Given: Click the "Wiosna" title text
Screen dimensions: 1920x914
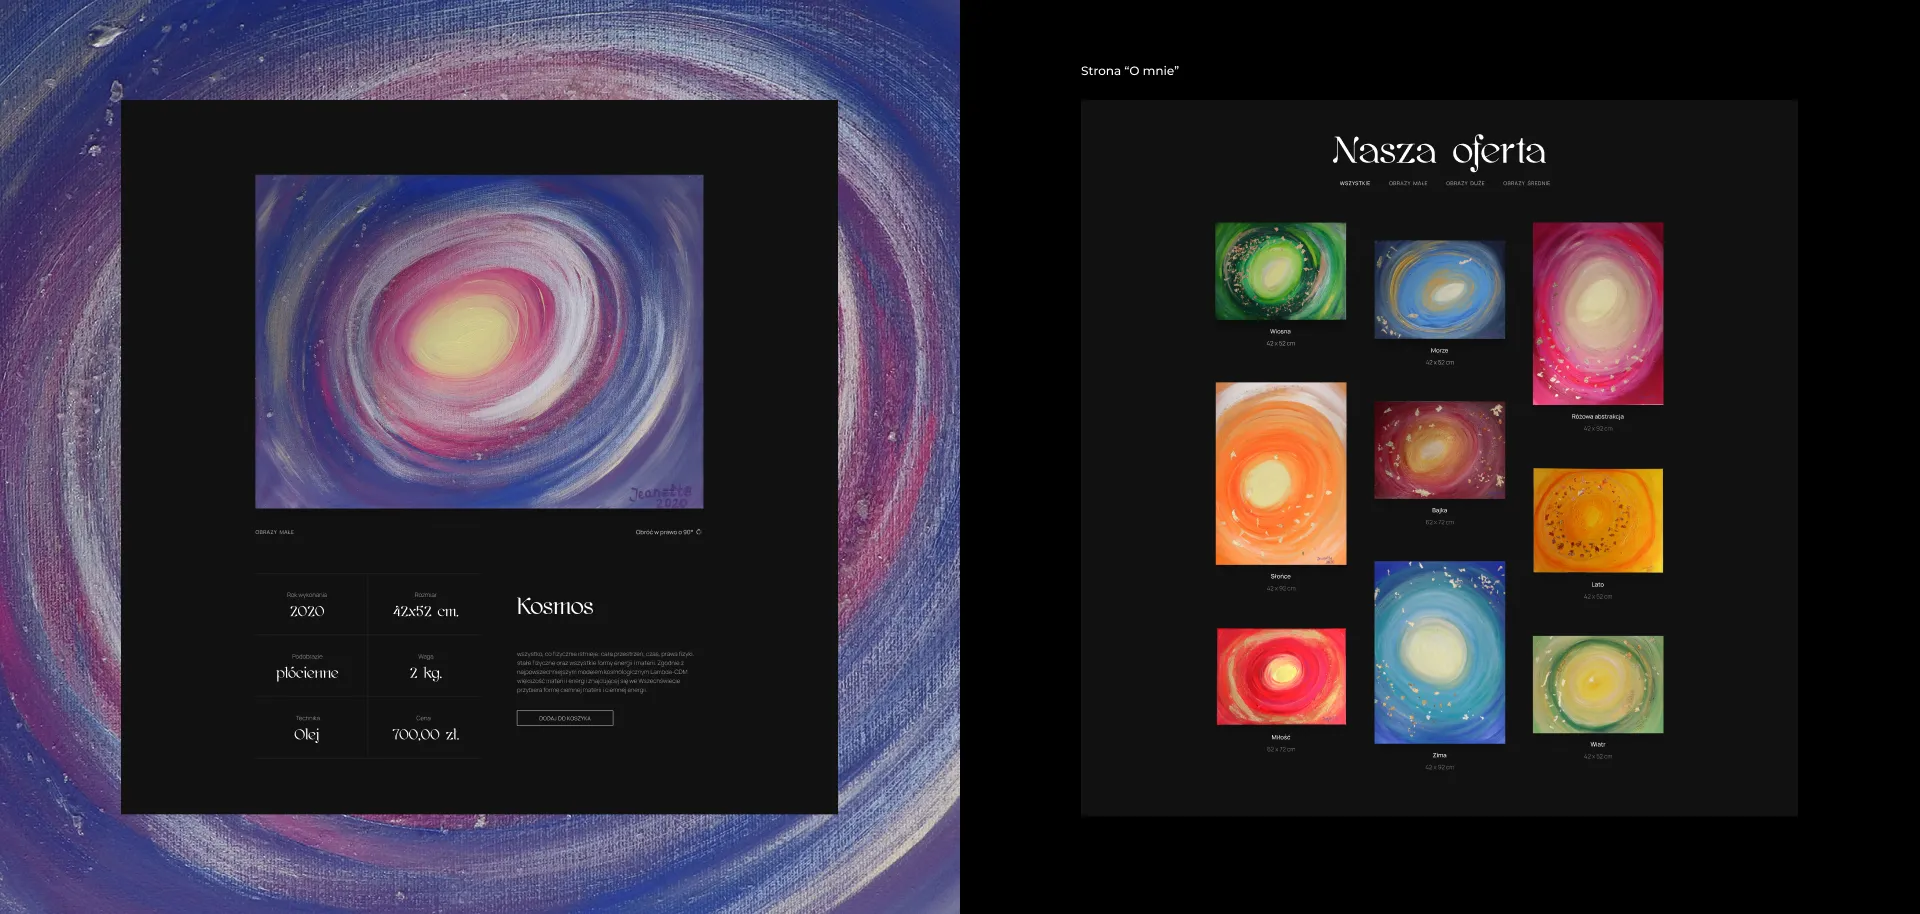Looking at the screenshot, I should tap(1280, 332).
